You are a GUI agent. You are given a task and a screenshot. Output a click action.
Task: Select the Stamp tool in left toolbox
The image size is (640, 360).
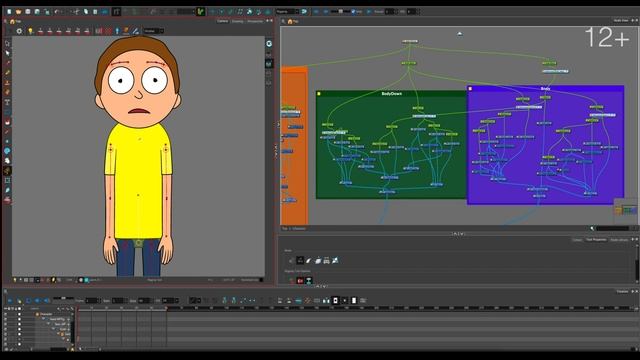(x=7, y=82)
